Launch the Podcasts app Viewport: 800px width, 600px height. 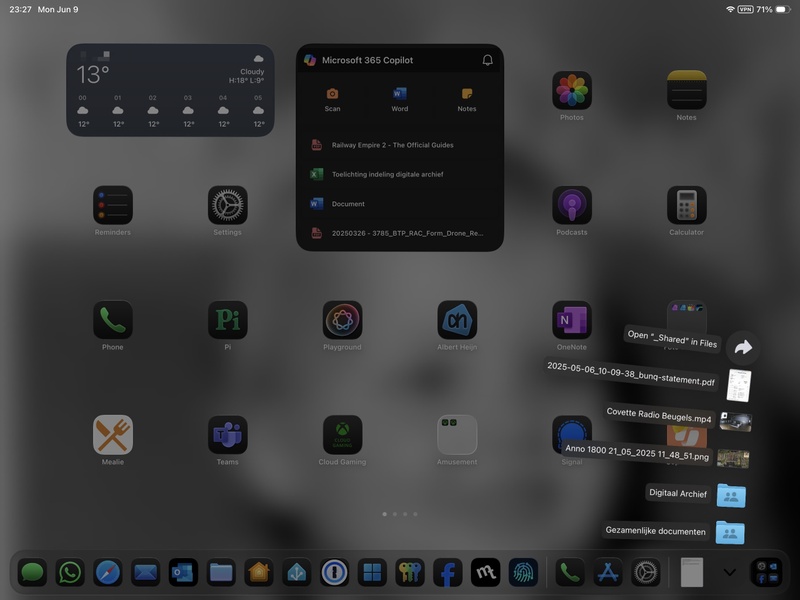pos(571,205)
